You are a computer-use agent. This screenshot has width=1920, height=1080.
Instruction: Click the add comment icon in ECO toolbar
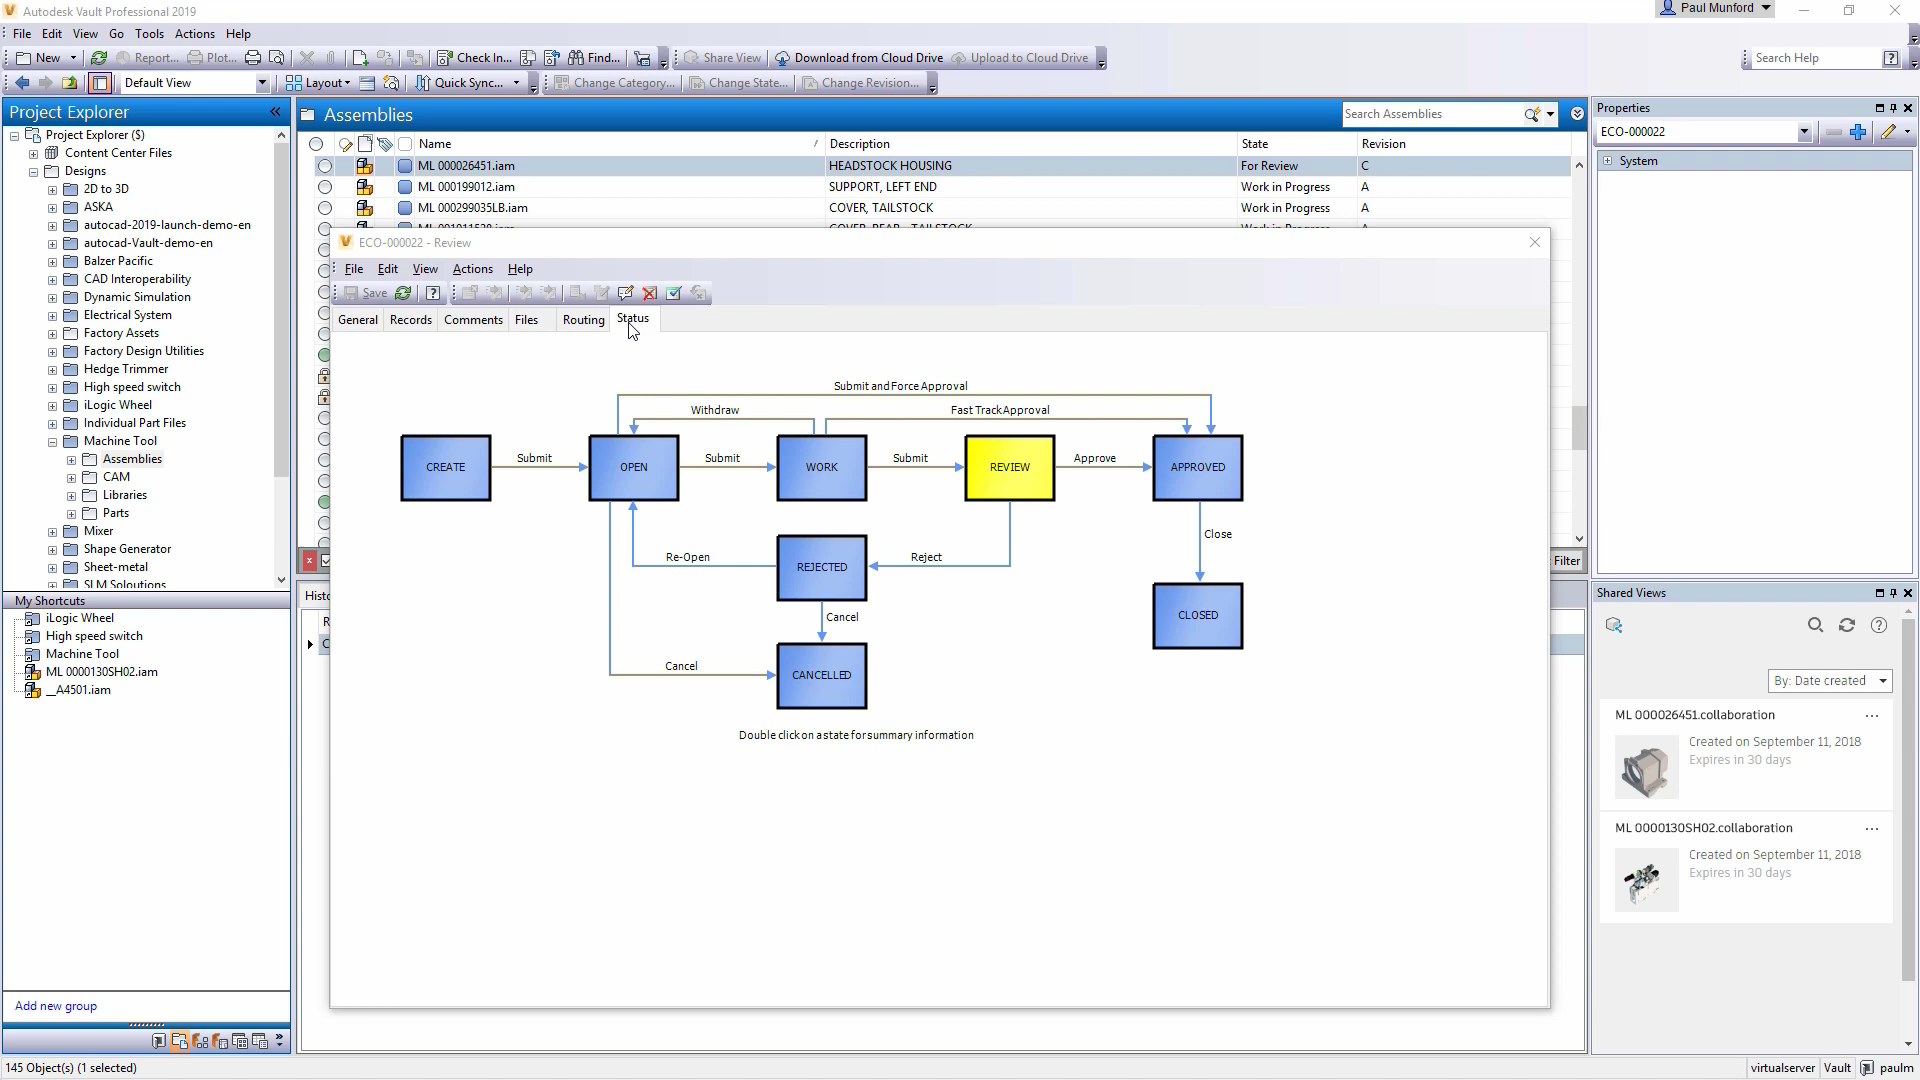click(625, 293)
